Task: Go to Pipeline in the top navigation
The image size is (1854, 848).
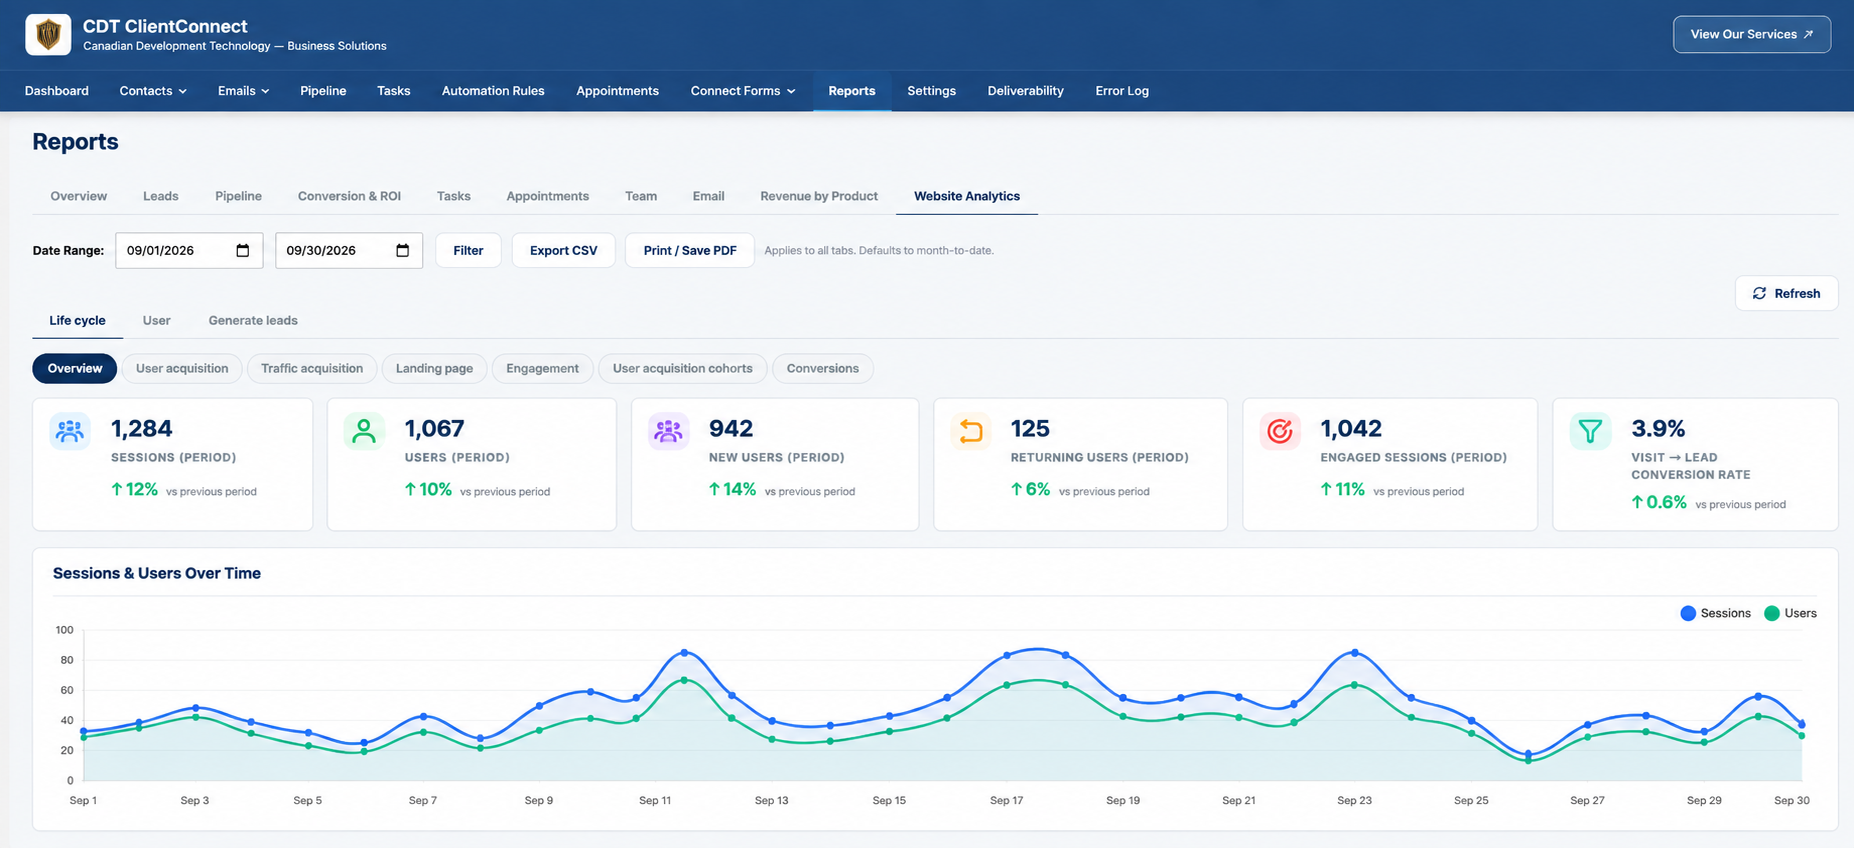Action: (x=323, y=91)
